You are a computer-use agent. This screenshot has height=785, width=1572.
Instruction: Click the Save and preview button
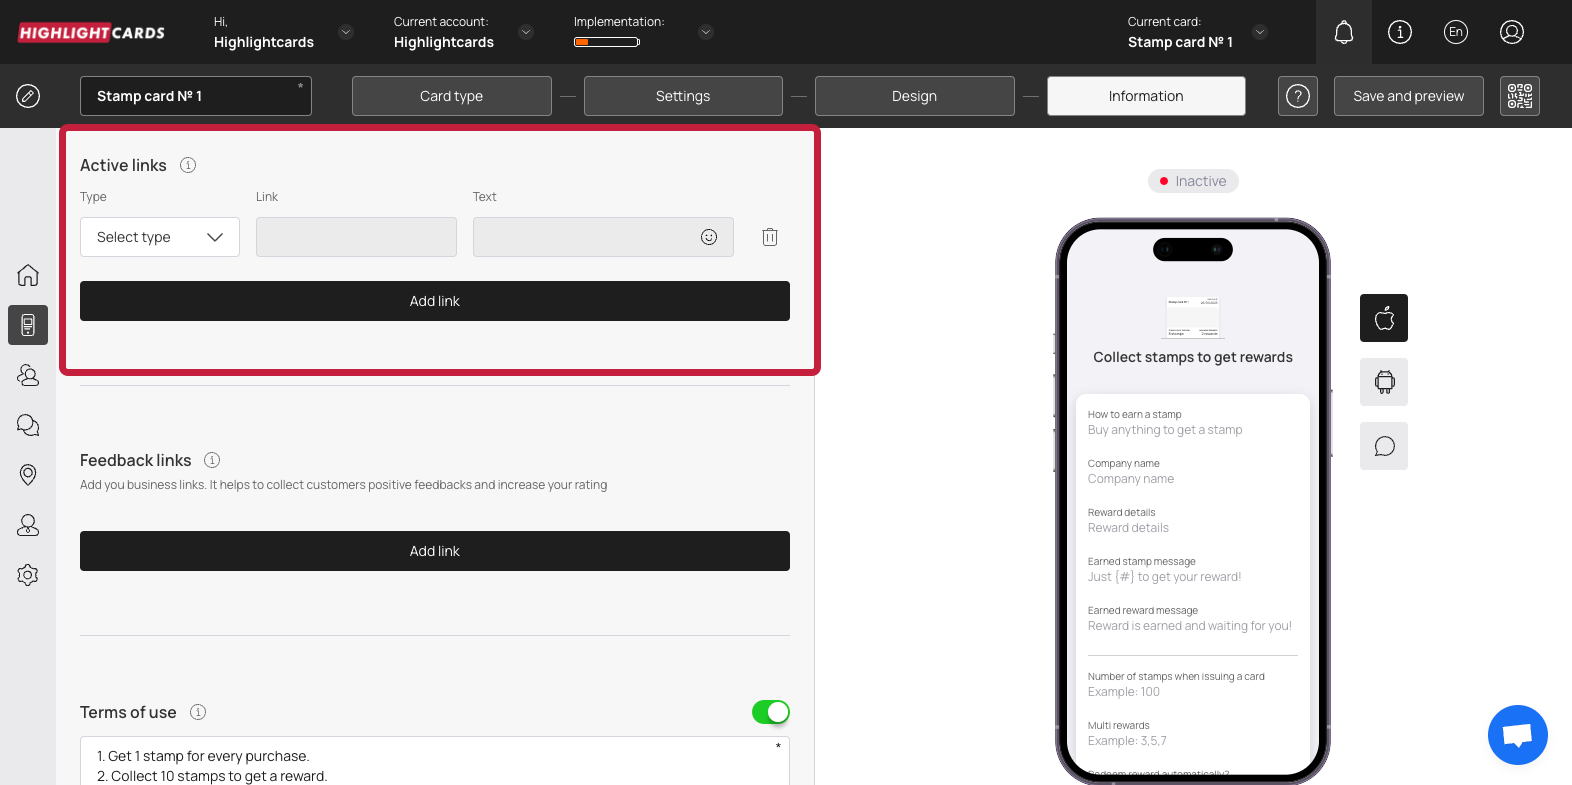(x=1408, y=96)
